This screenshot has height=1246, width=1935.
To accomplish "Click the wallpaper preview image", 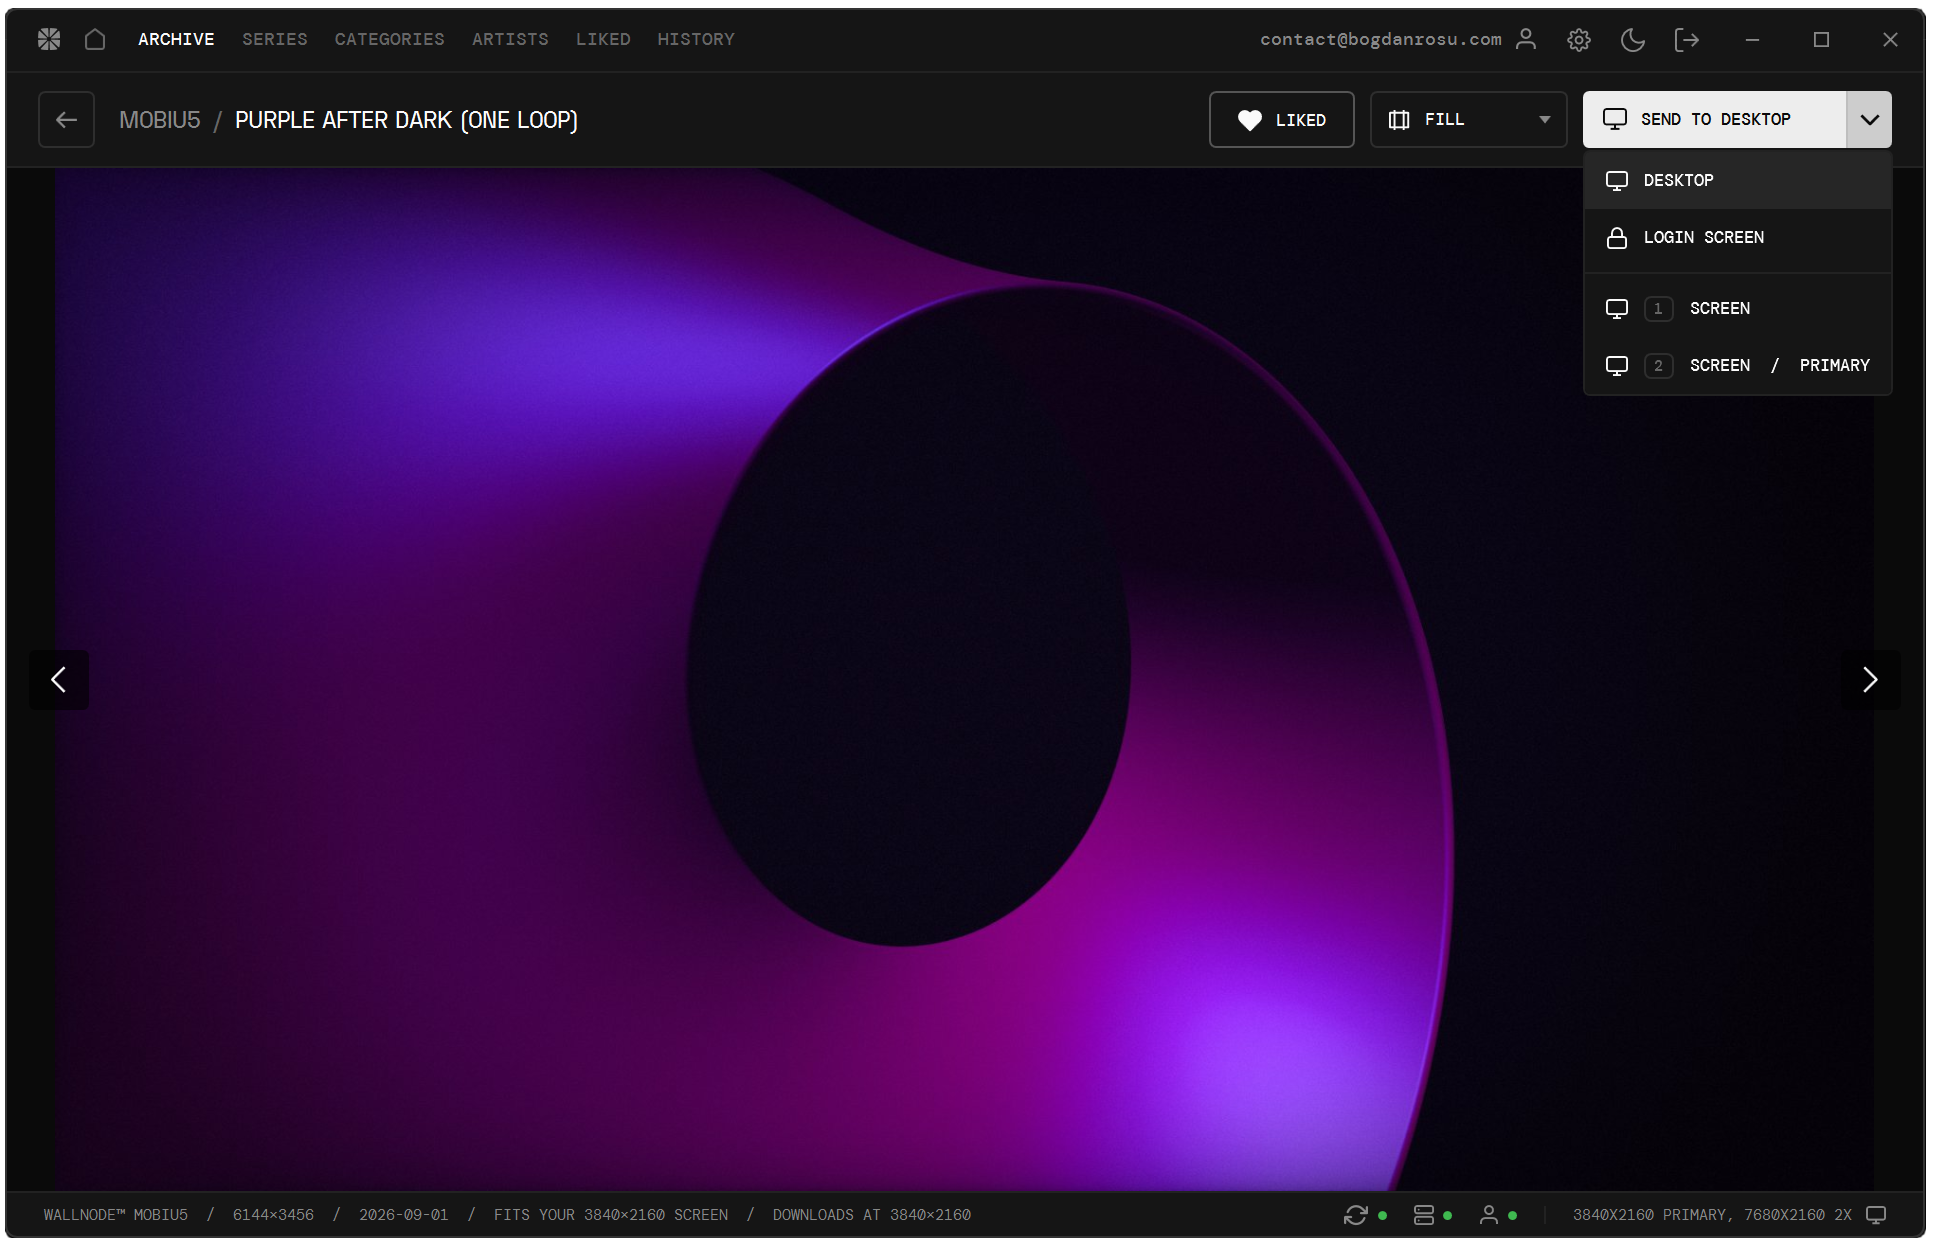I will pyautogui.click(x=964, y=680).
